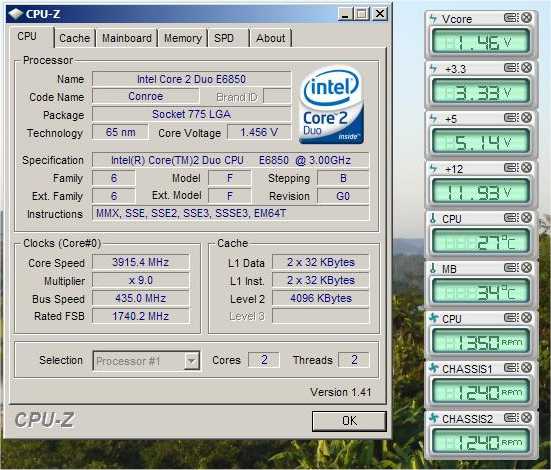Viewport: 551px width, 470px height.
Task: Close the +12 voltage gadget
Action: point(526,168)
